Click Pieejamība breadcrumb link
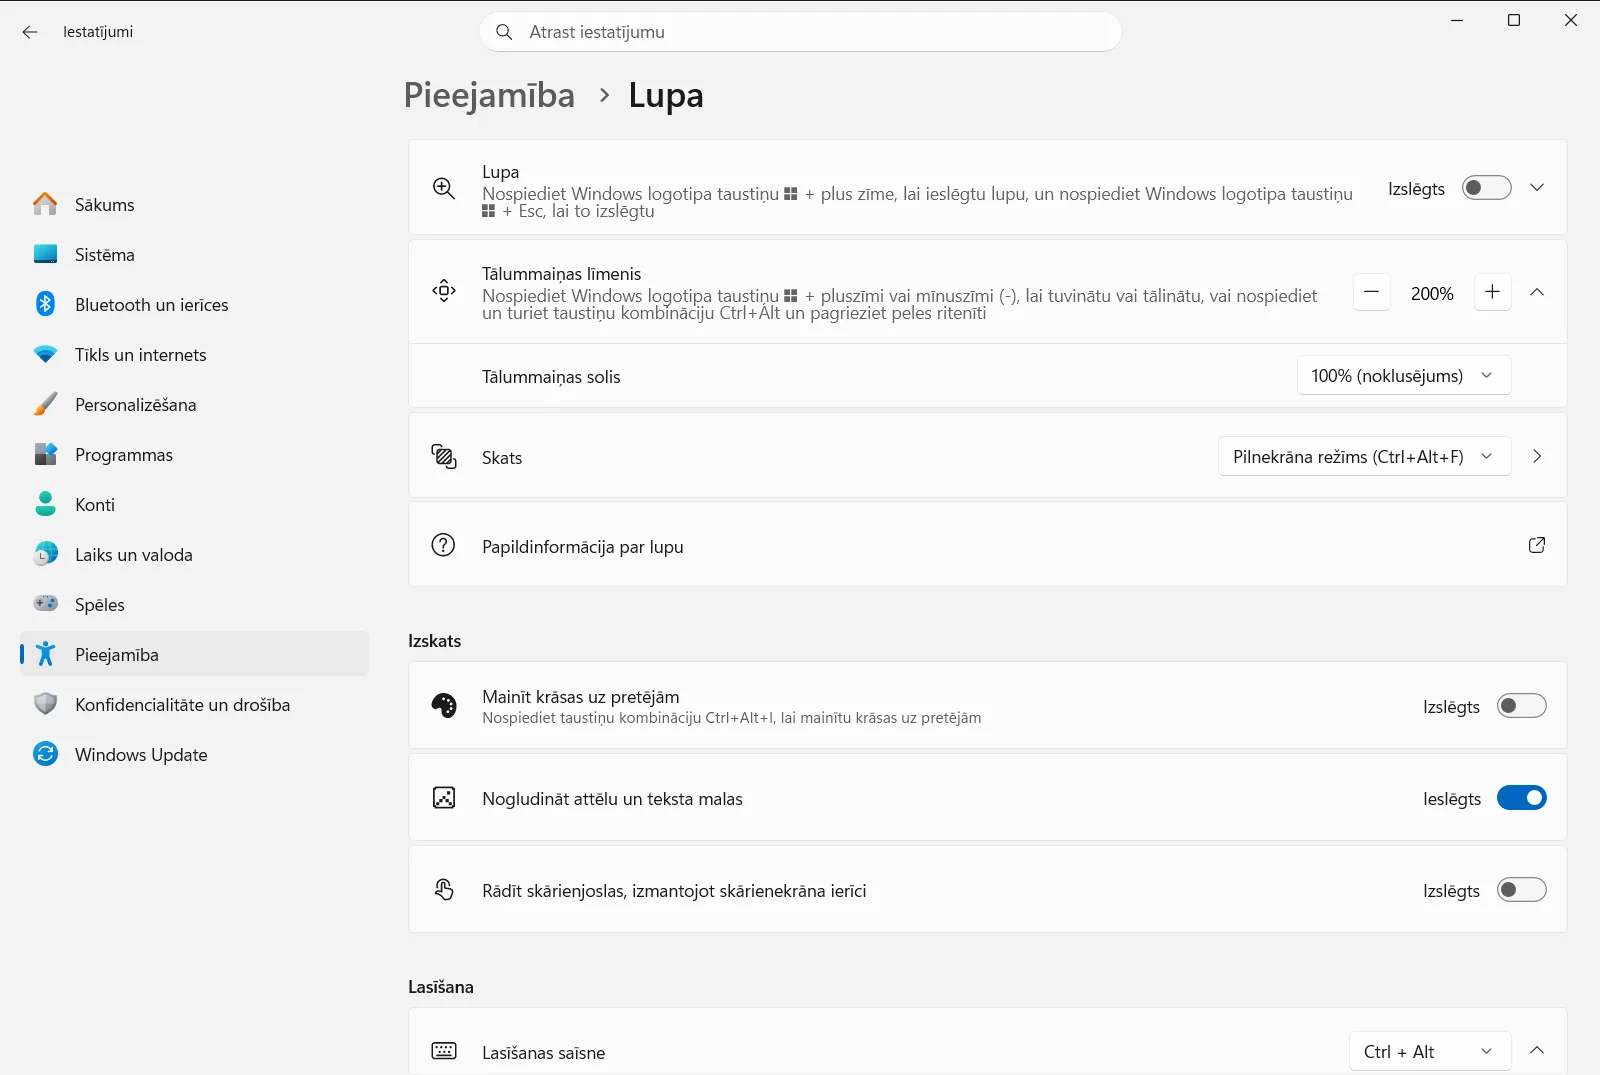This screenshot has width=1600, height=1075. click(x=489, y=96)
